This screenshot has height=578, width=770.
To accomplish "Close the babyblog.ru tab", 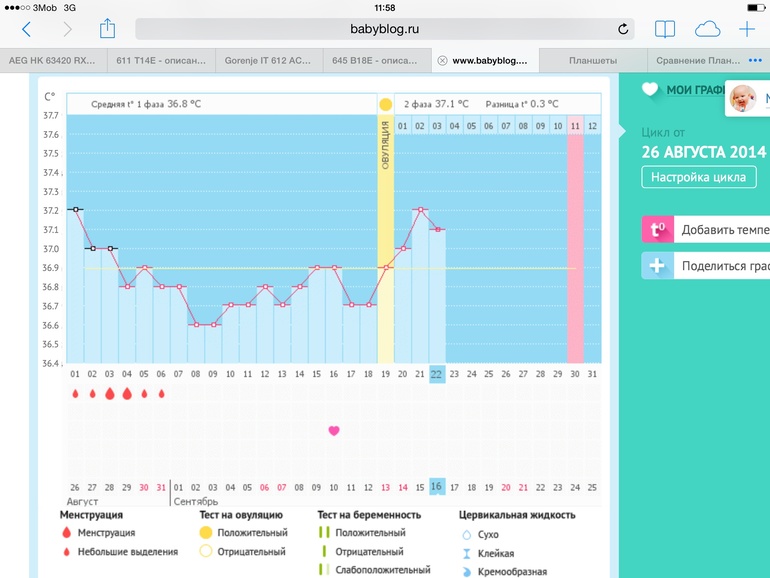I will (442, 60).
